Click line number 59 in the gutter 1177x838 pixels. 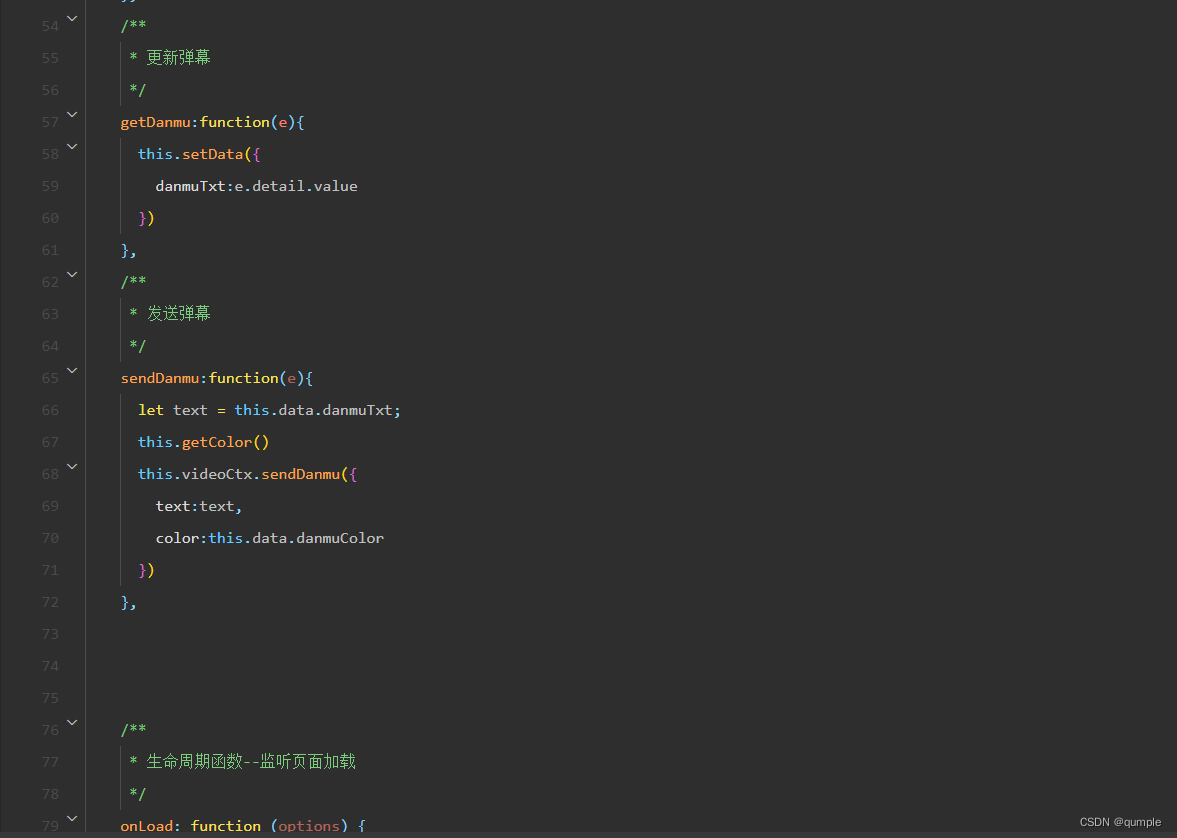[x=50, y=186]
